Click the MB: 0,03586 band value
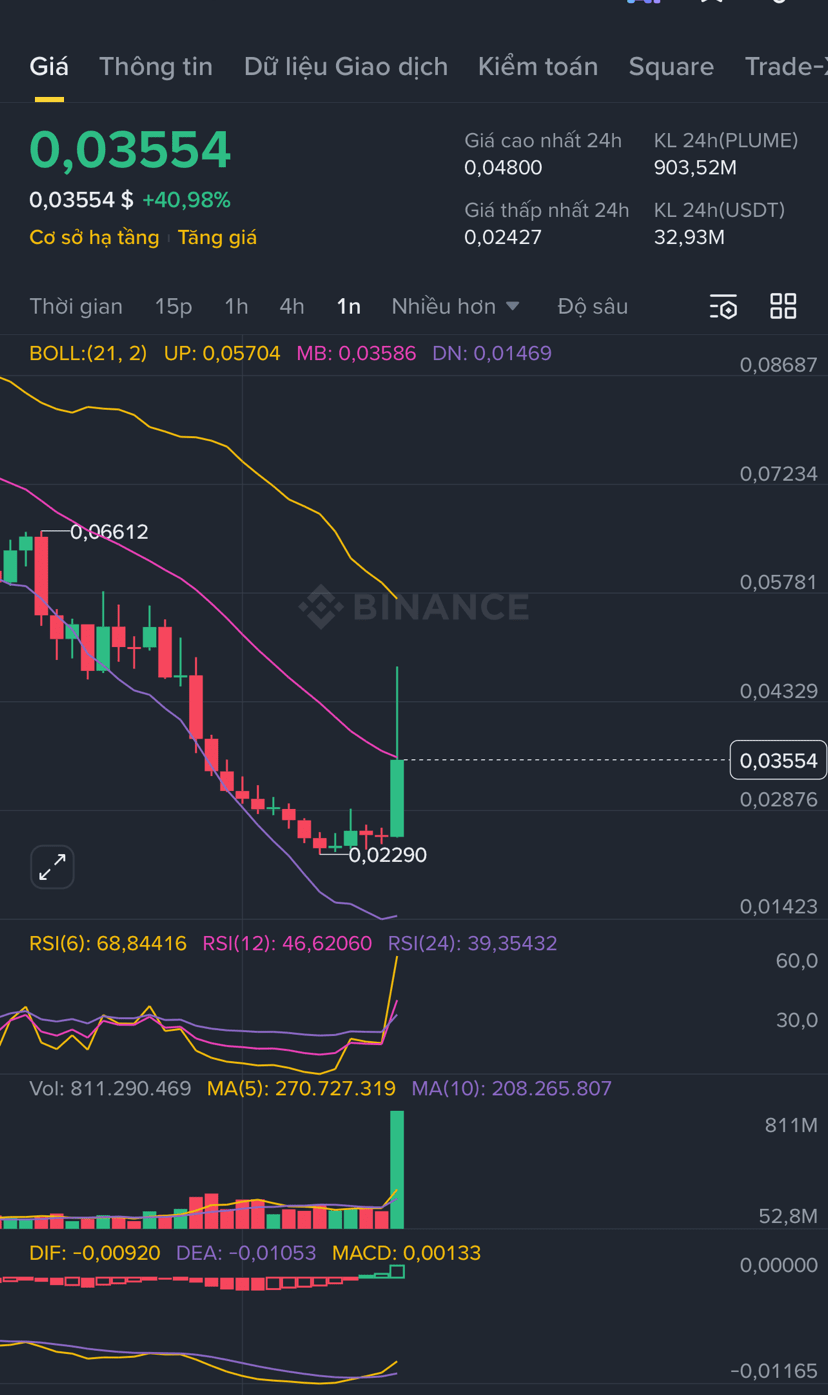Viewport: 828px width, 1395px height. pos(356,353)
